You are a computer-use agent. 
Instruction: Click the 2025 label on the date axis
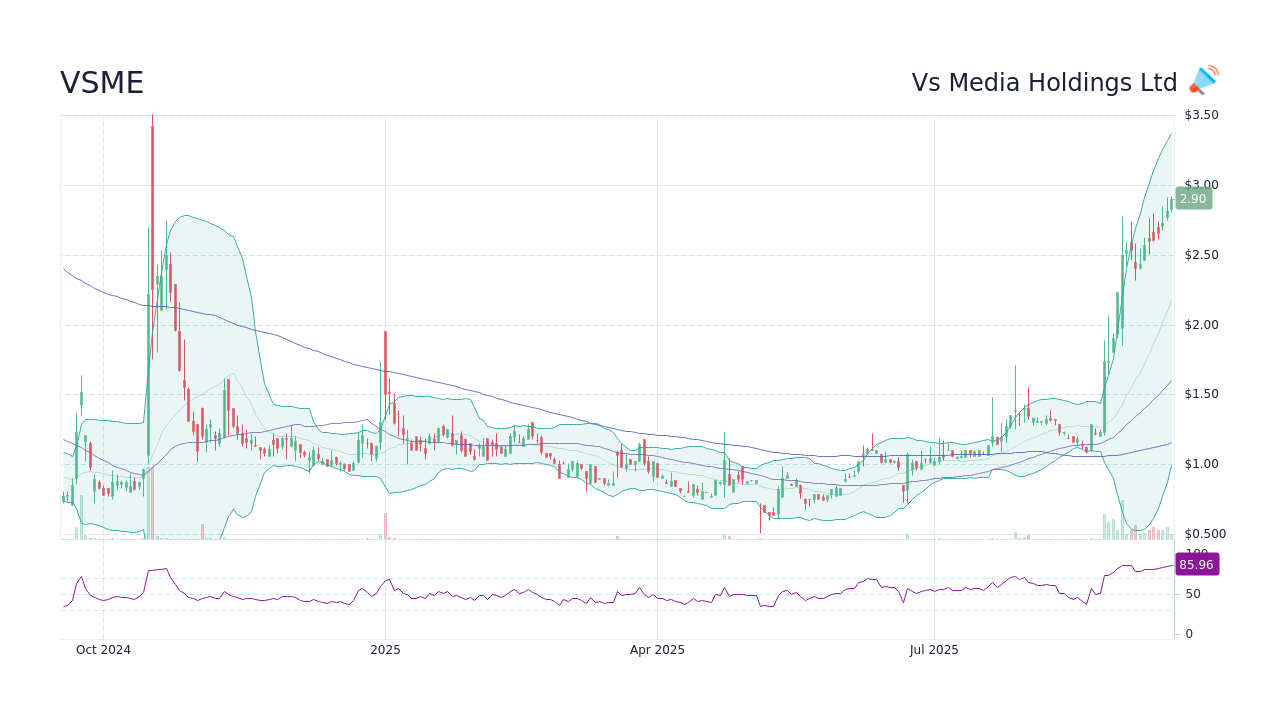pos(384,650)
